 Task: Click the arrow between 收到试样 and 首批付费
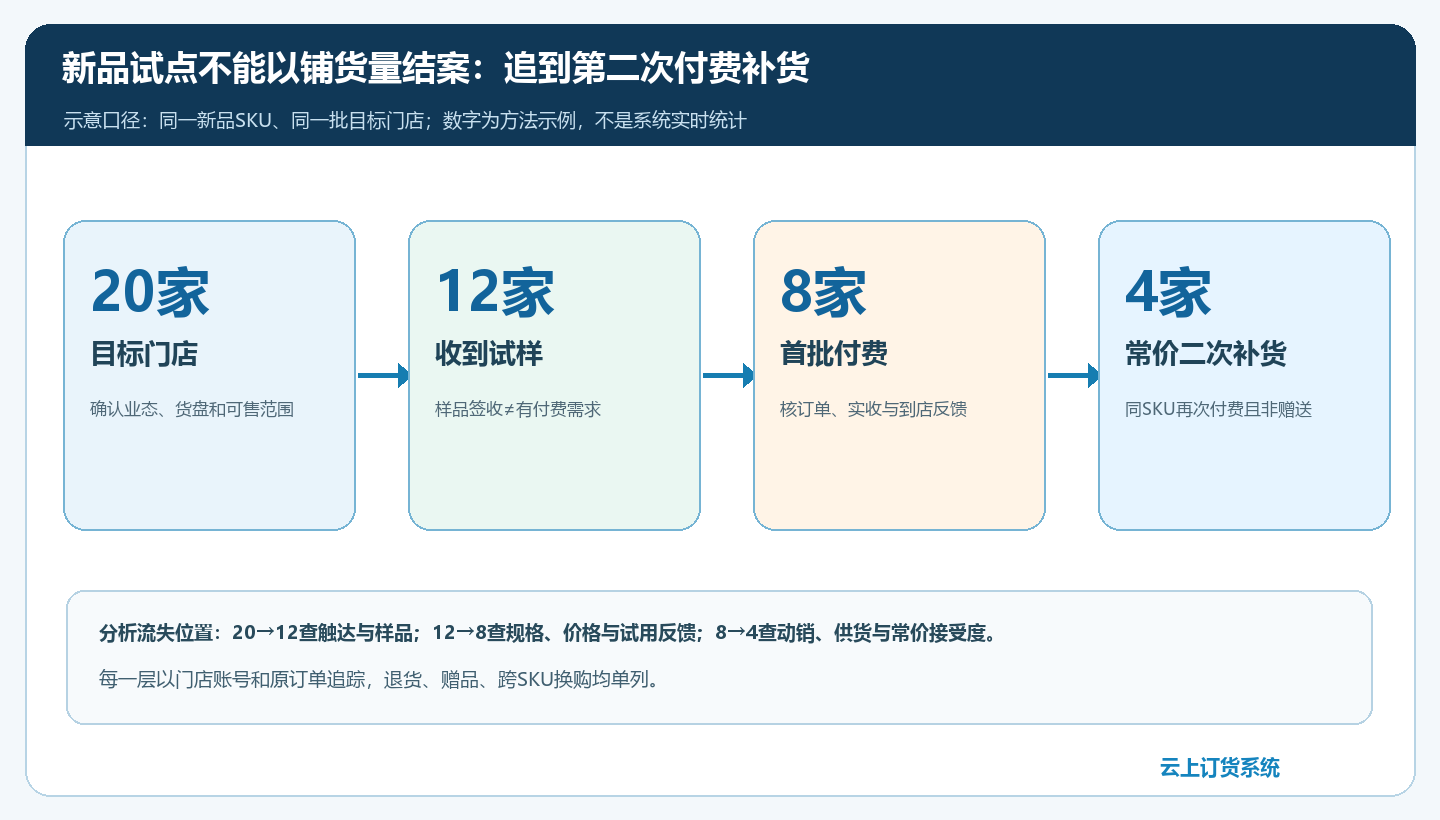tap(729, 376)
